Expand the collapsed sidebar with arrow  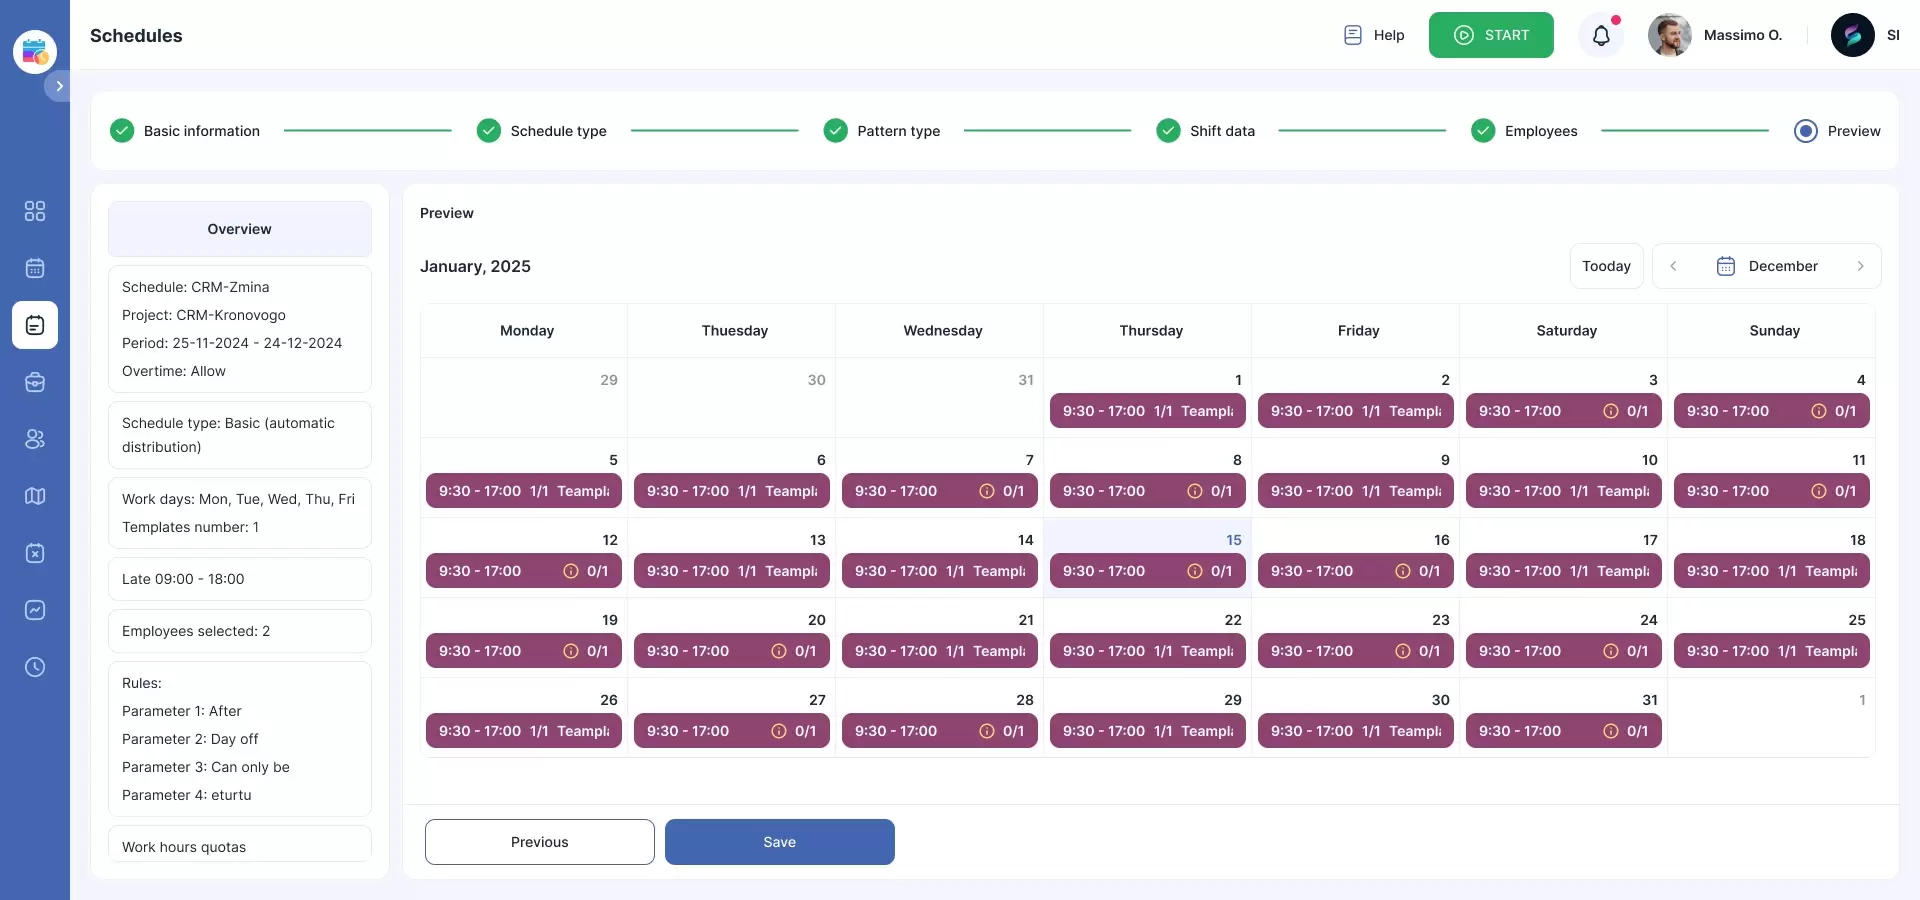59,86
